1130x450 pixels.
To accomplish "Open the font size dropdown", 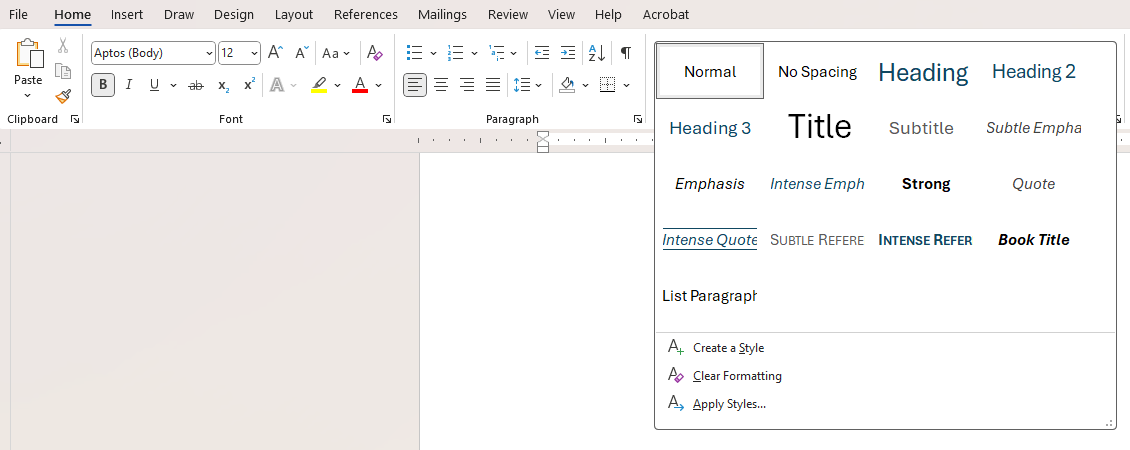I will pyautogui.click(x=254, y=53).
